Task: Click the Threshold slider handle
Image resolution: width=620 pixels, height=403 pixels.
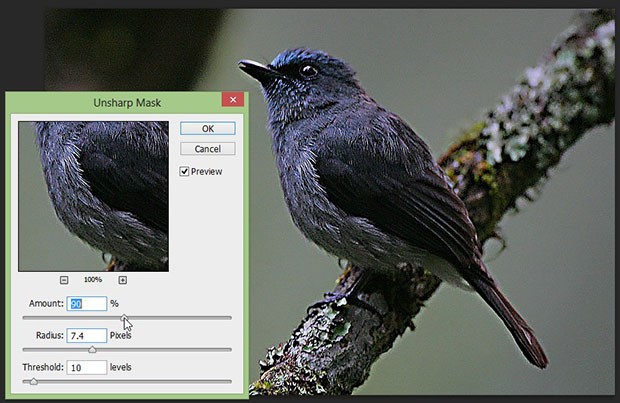Action: [x=34, y=381]
